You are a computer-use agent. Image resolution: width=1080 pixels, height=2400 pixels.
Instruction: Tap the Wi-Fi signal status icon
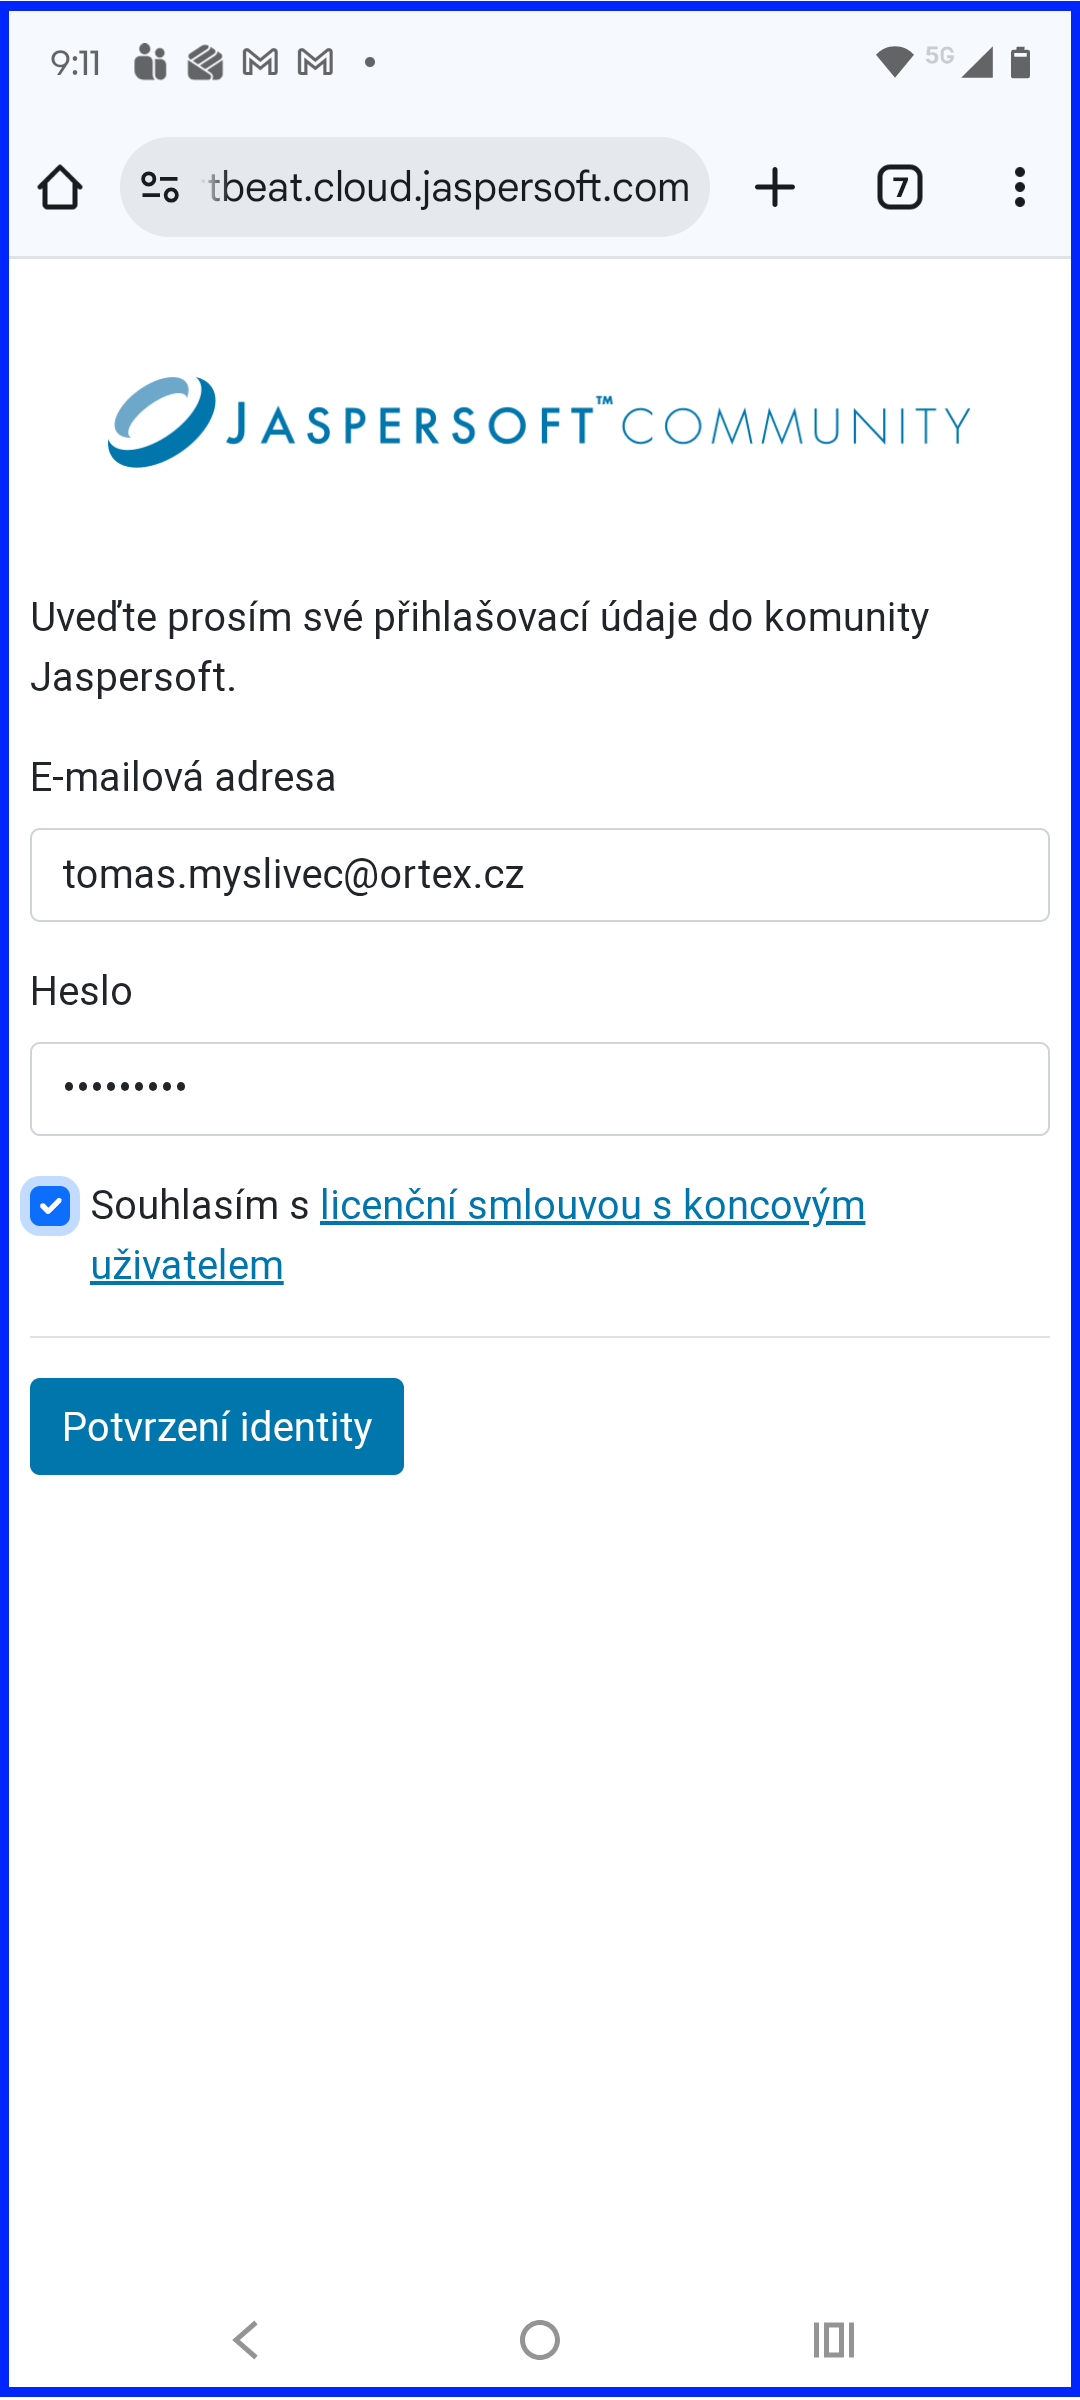click(x=893, y=63)
